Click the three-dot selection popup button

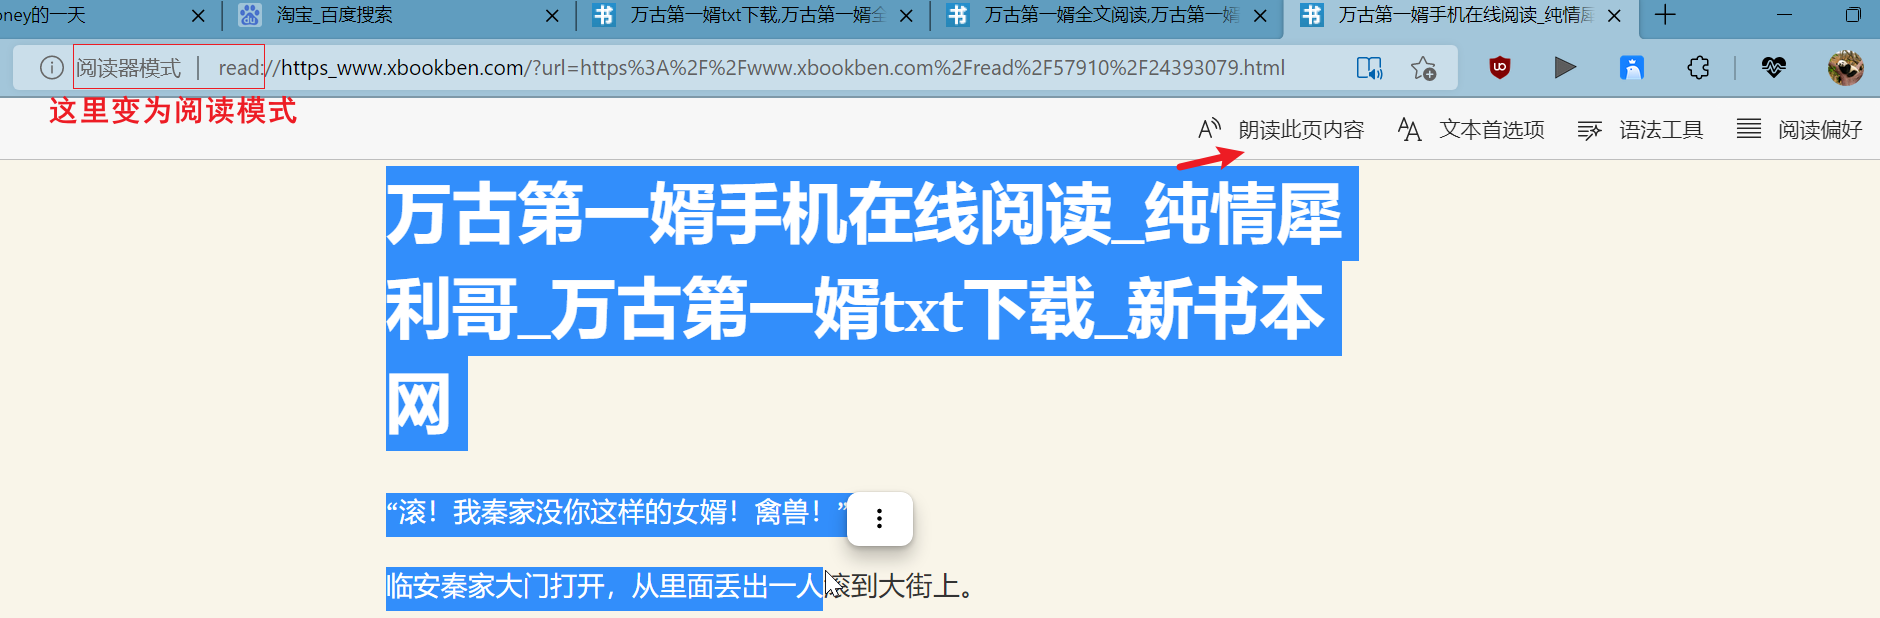(879, 519)
